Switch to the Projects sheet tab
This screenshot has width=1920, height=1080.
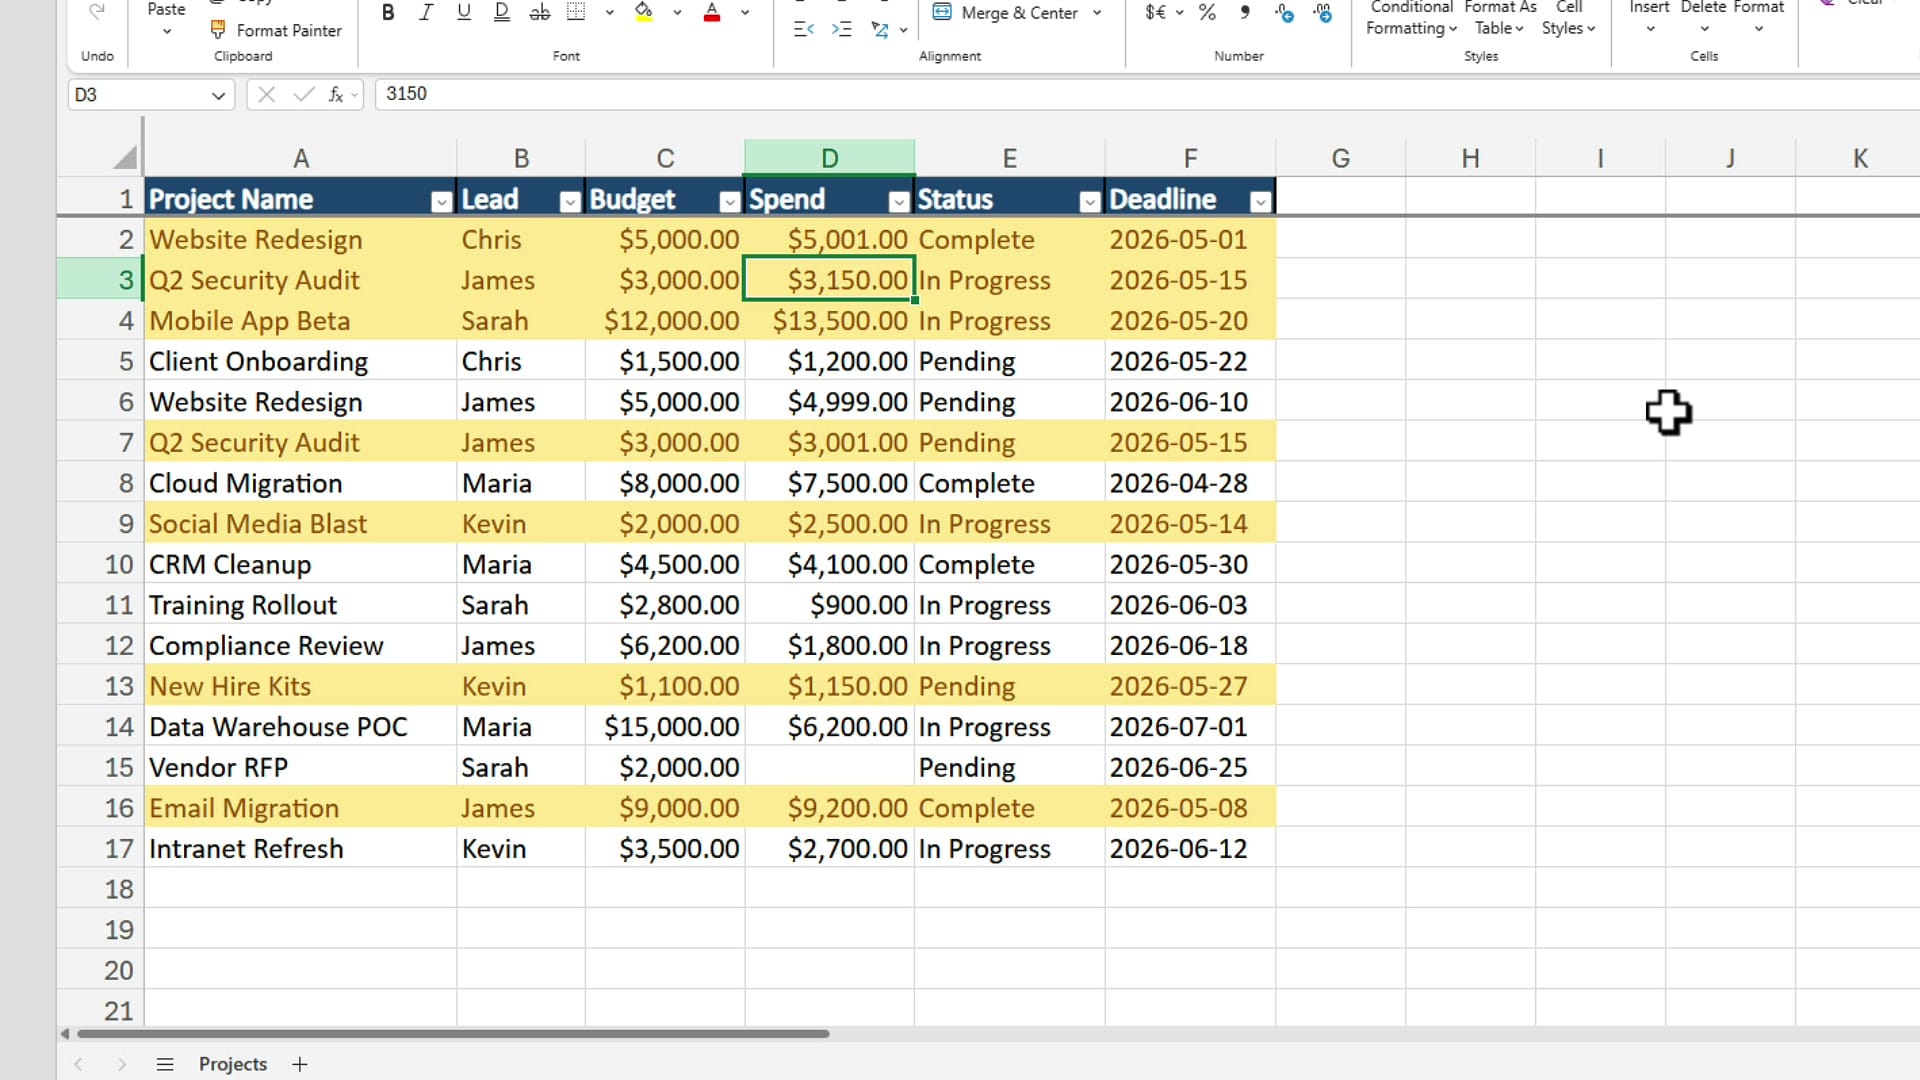tap(233, 1064)
